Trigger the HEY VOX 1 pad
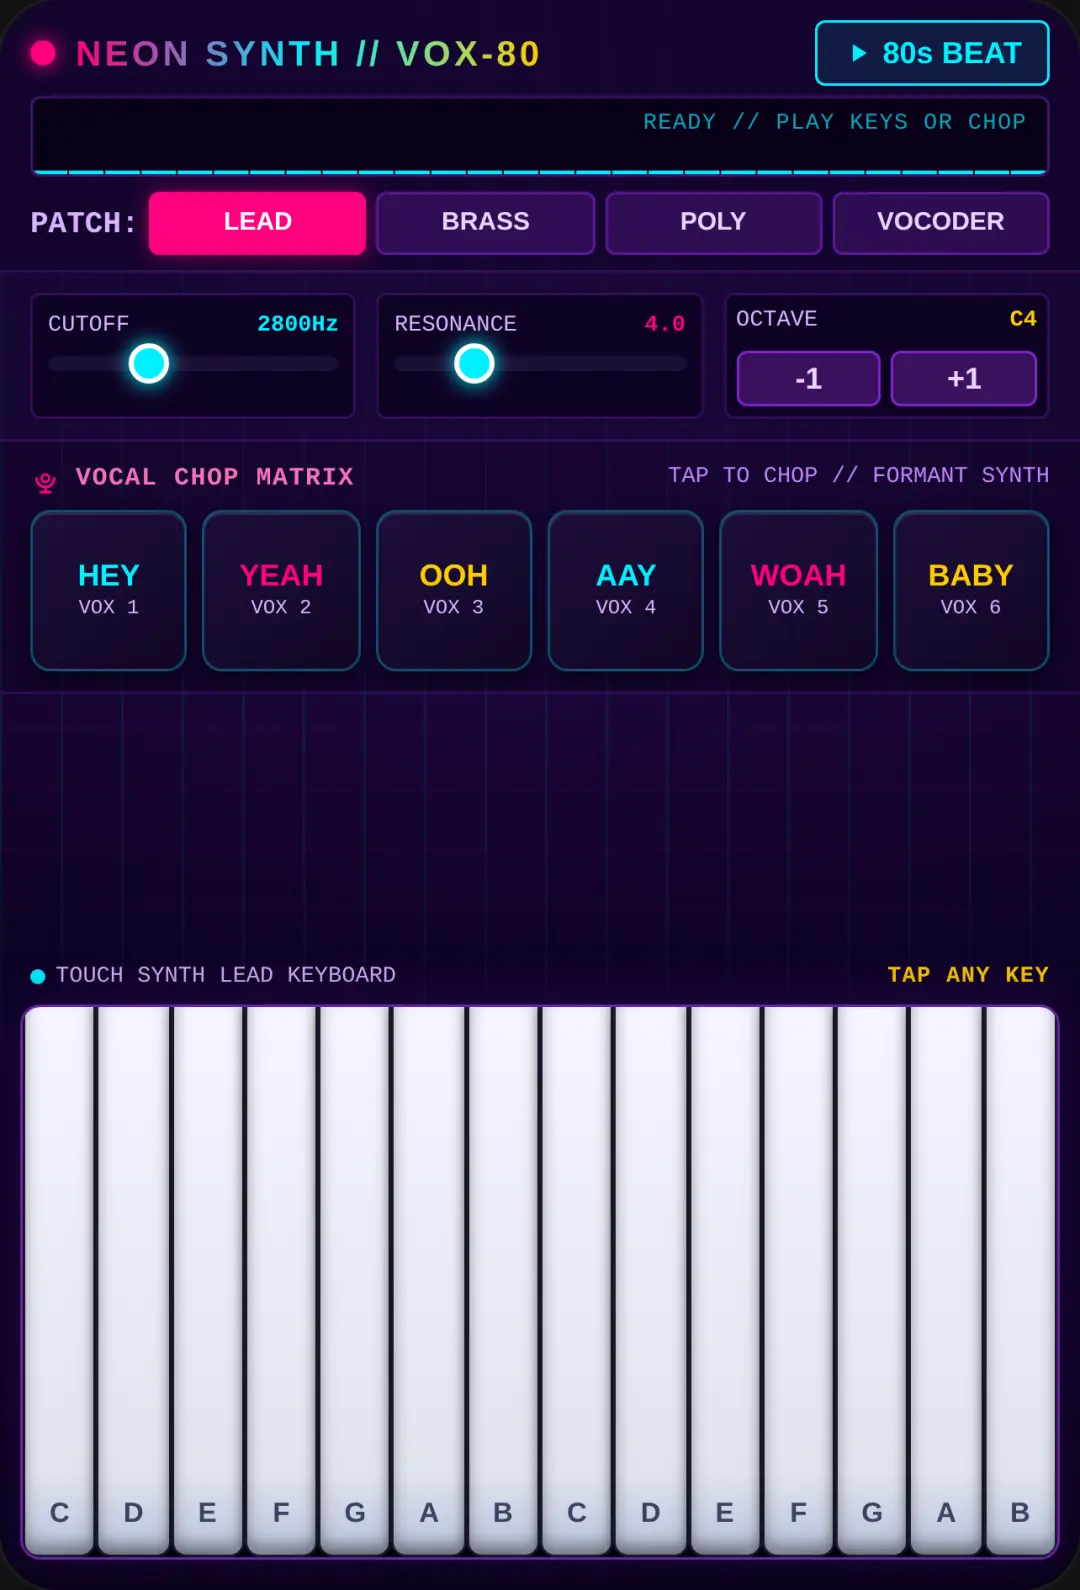This screenshot has height=1590, width=1080. click(x=108, y=590)
